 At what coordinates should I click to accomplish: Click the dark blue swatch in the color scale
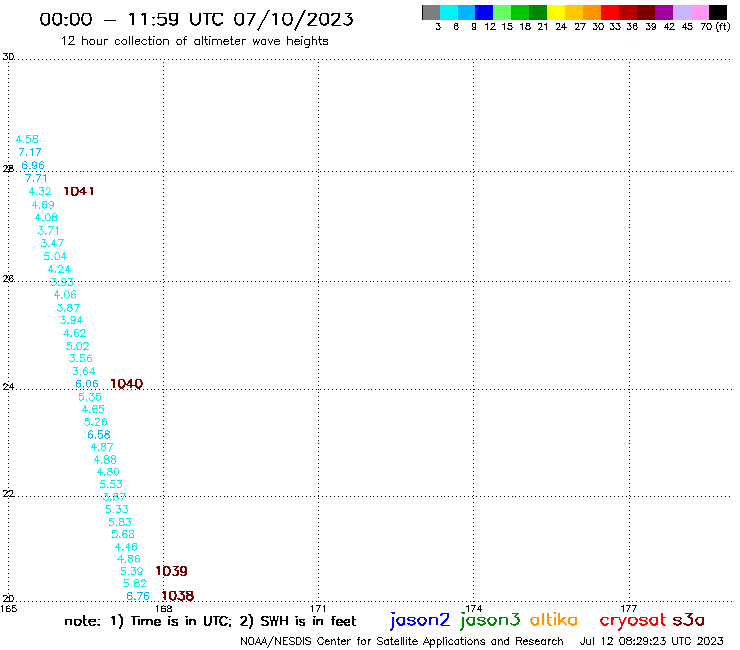click(x=484, y=12)
